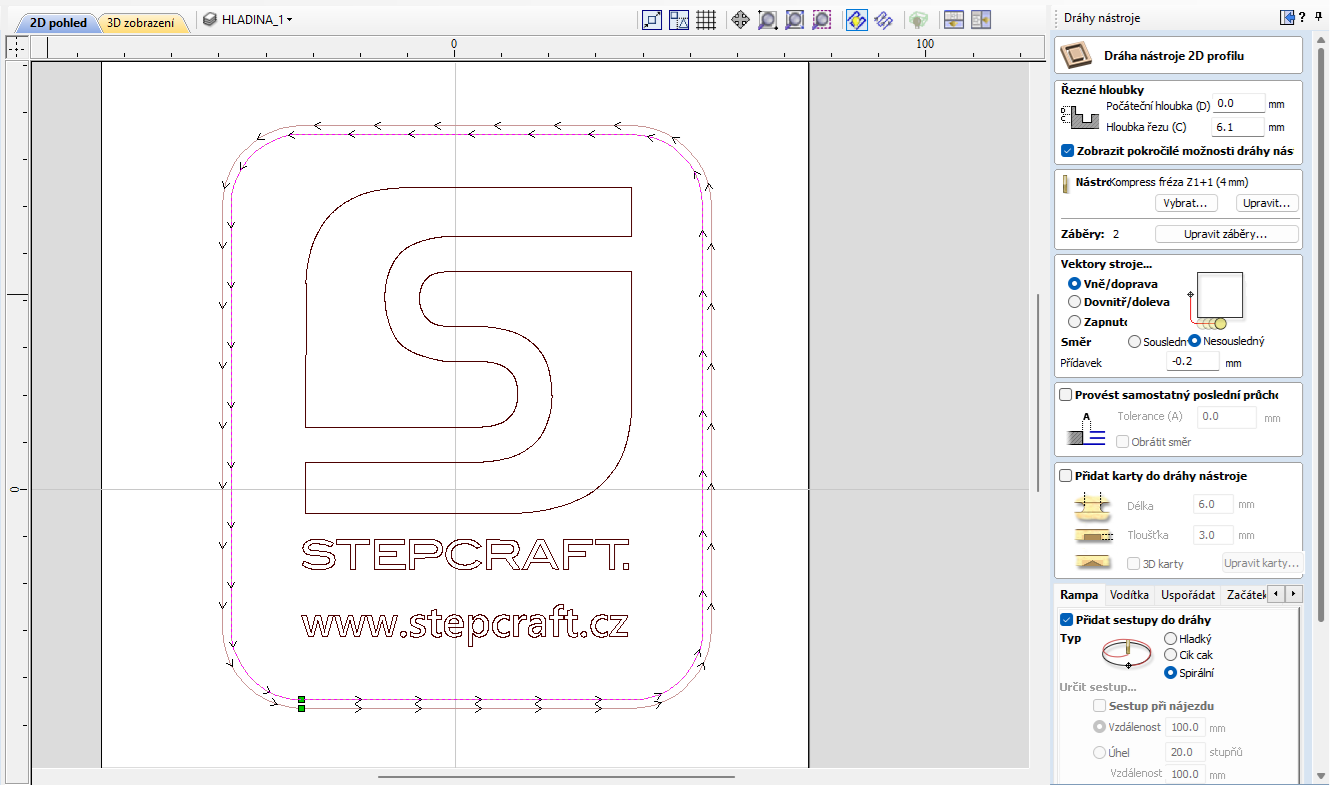Click Vybrat... tool button

click(x=1185, y=203)
